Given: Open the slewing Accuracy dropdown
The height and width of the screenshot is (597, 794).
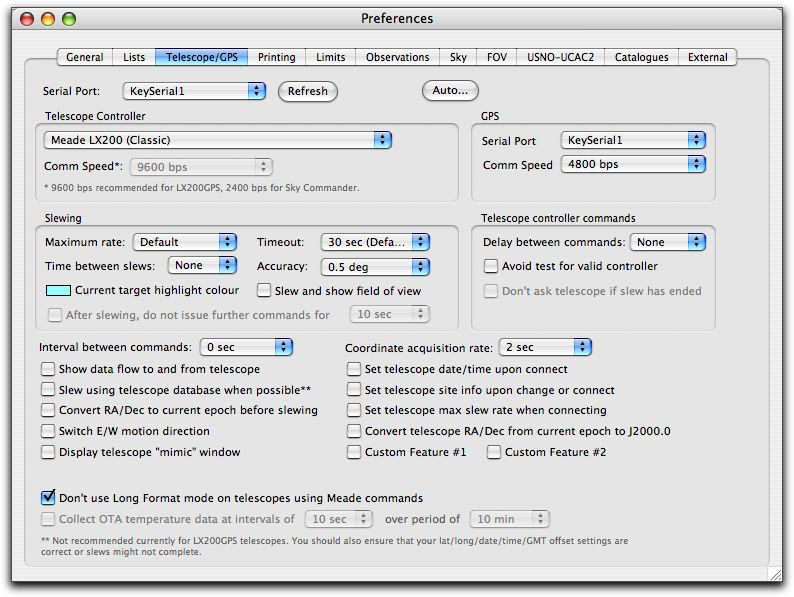Looking at the screenshot, I should pyautogui.click(x=375, y=267).
